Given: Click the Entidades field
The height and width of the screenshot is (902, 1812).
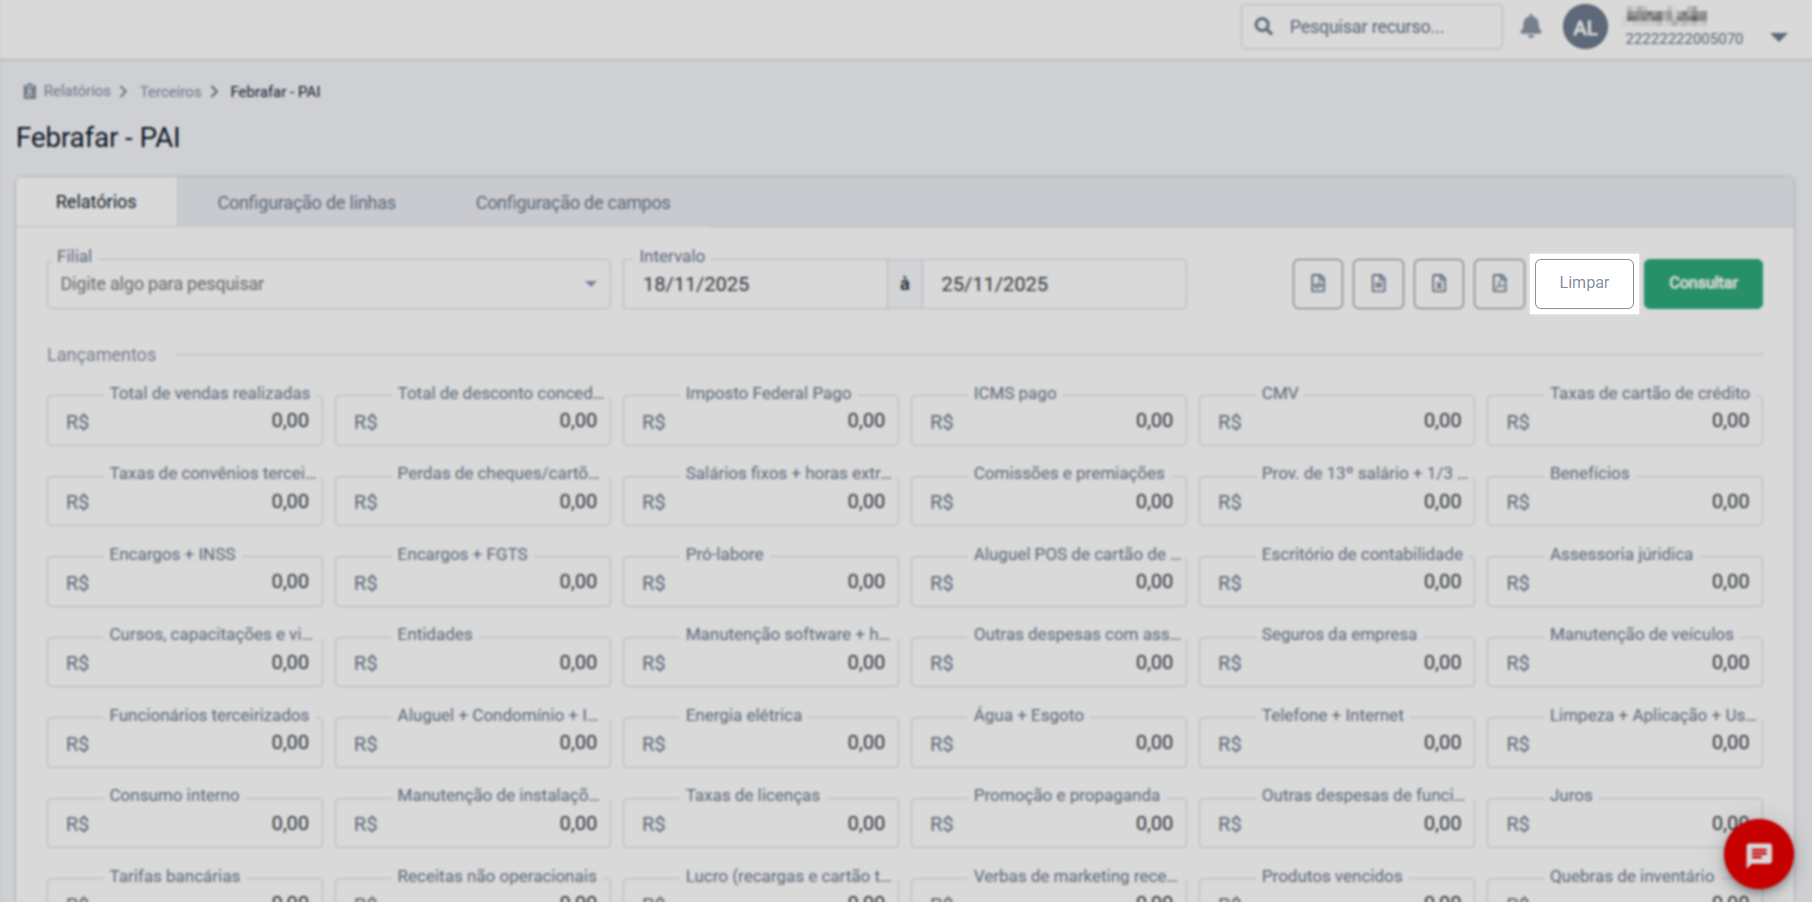Looking at the screenshot, I should (x=473, y=662).
